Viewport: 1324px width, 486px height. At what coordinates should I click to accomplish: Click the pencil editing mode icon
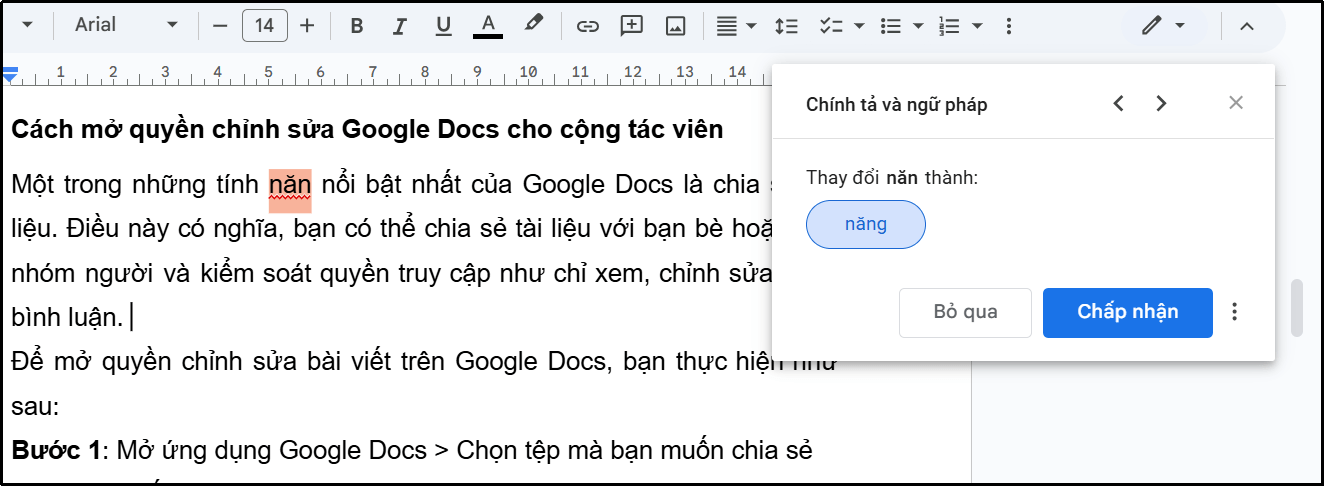[x=1153, y=26]
